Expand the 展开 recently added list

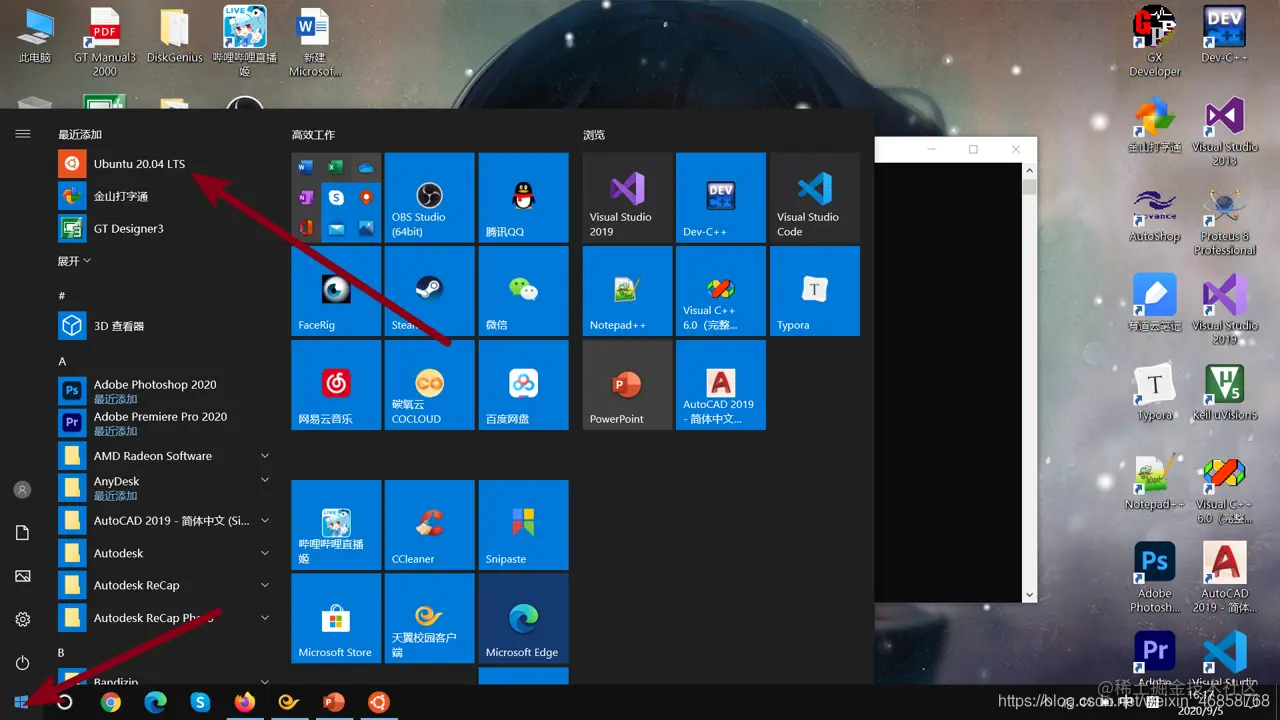tap(74, 261)
